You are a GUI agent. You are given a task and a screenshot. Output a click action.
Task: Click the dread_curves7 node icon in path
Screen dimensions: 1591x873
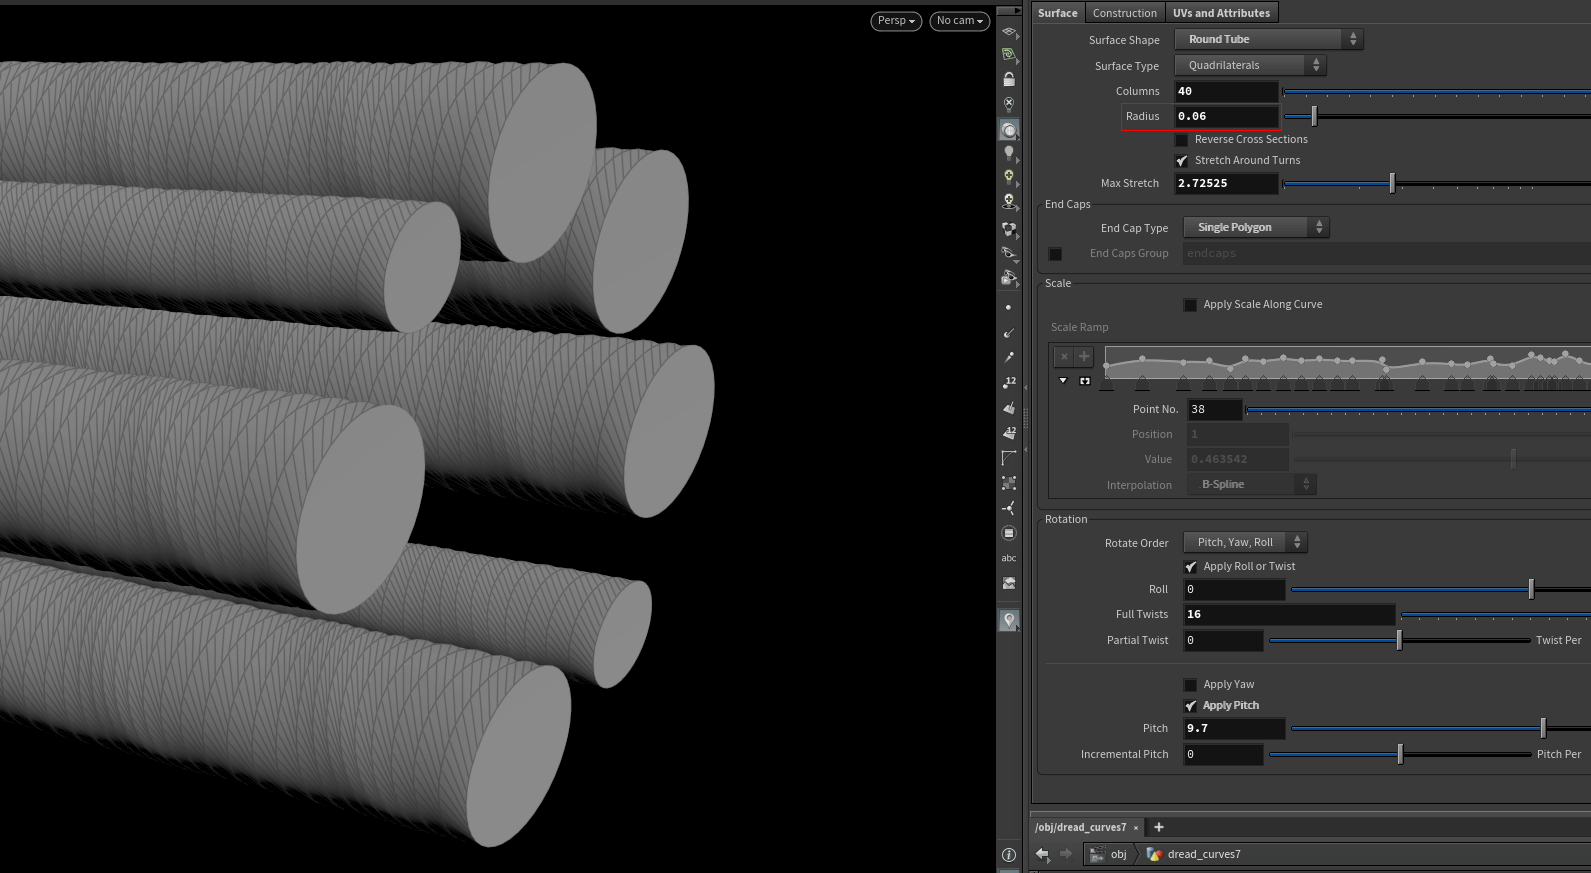pyautogui.click(x=1155, y=854)
